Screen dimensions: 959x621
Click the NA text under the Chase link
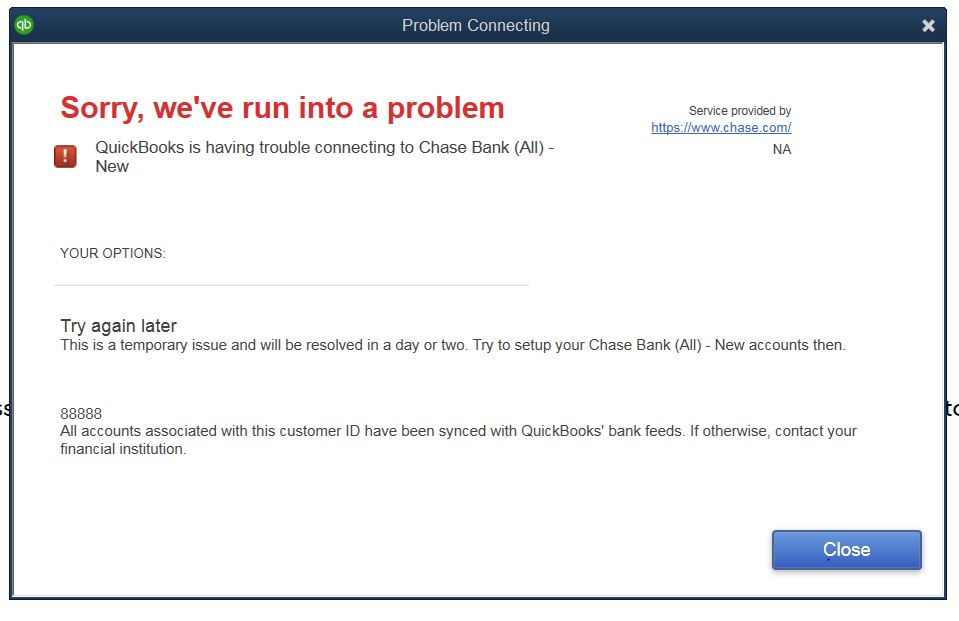click(781, 148)
